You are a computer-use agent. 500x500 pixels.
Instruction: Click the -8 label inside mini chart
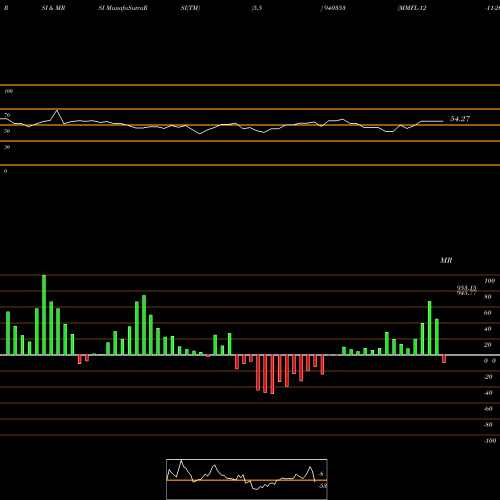(321, 474)
